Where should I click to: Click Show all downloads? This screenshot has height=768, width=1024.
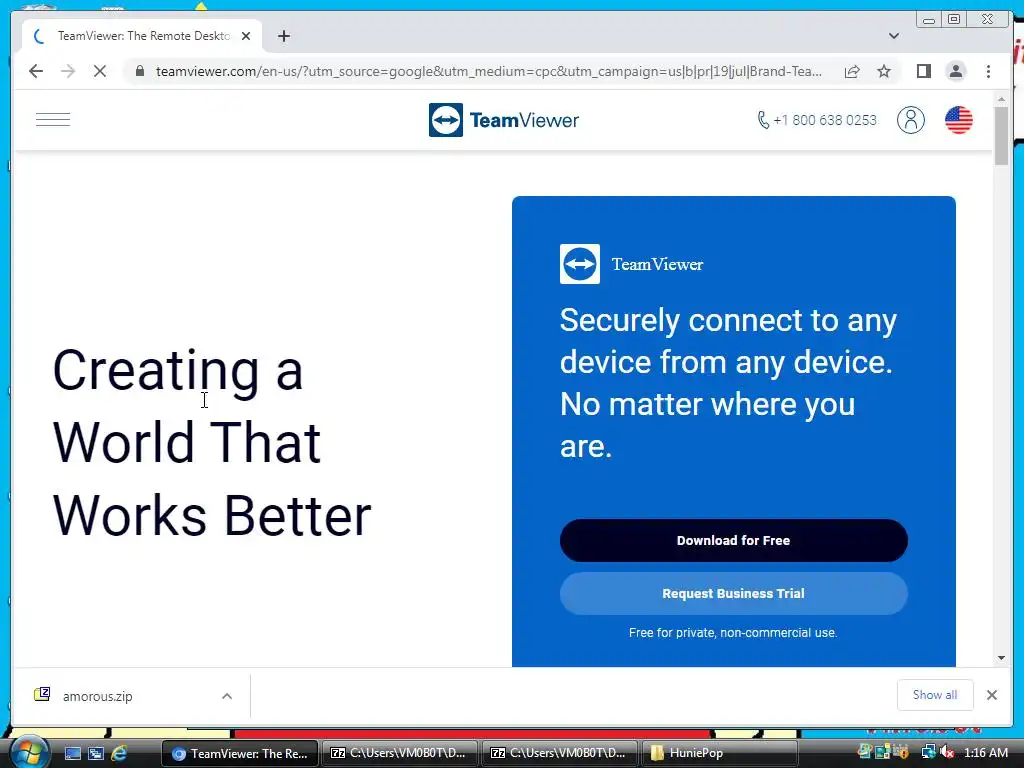pyautogui.click(x=935, y=695)
